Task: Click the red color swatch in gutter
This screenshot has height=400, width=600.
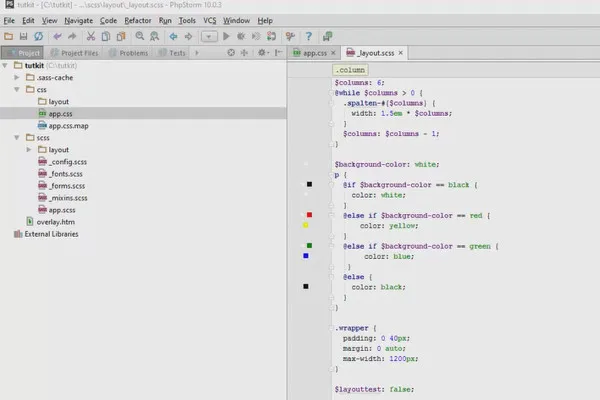Action: coord(309,215)
